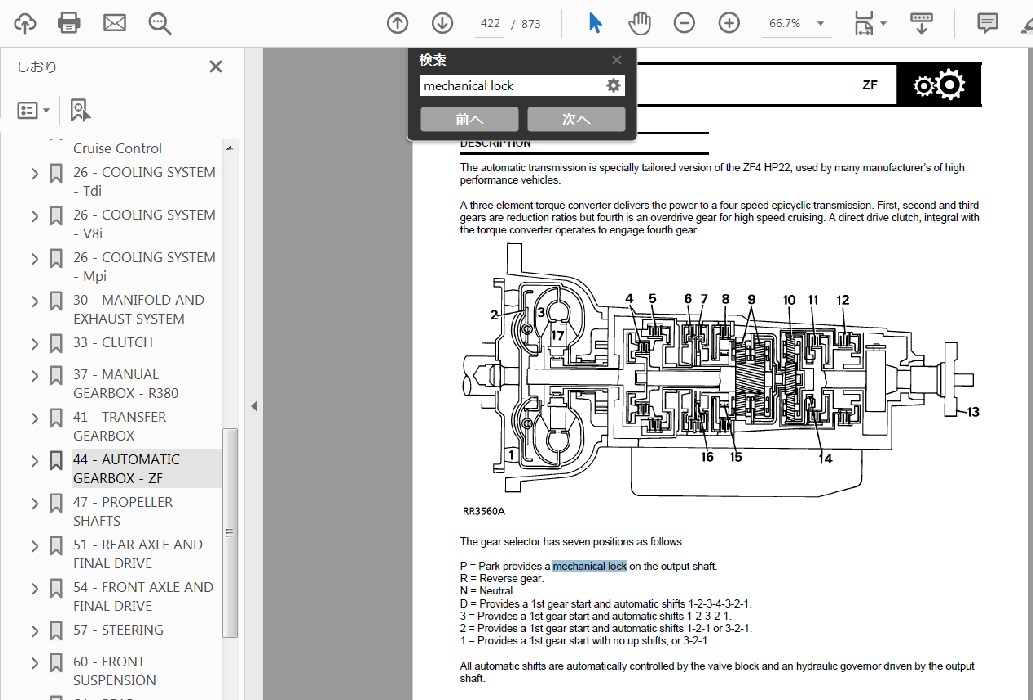Open the comment speech bubble tool

click(x=987, y=23)
